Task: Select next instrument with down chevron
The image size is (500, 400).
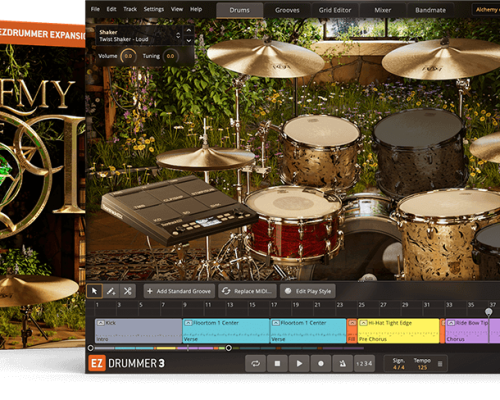Action: 188,40
